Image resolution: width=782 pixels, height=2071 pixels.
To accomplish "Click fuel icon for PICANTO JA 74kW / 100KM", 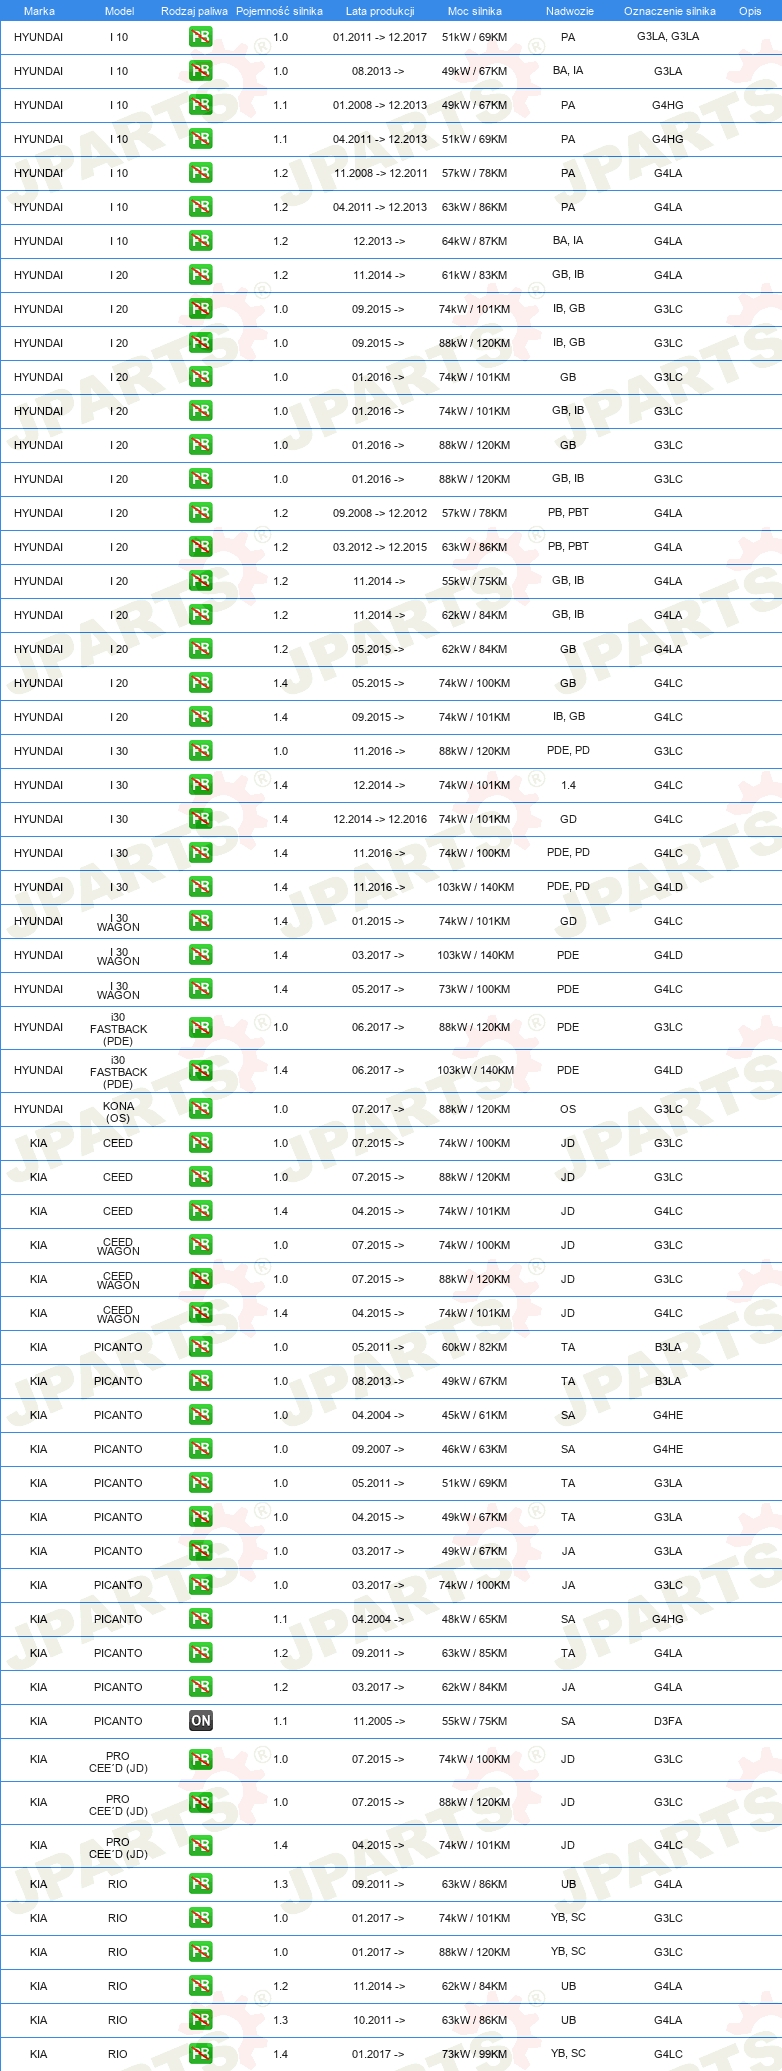I will coord(201,1585).
